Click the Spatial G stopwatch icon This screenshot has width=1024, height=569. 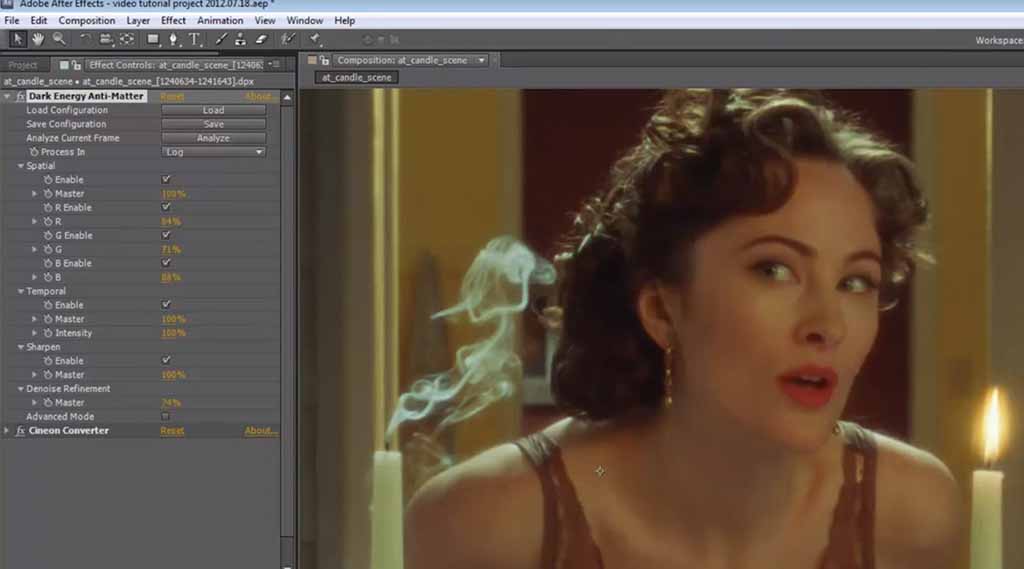point(48,250)
